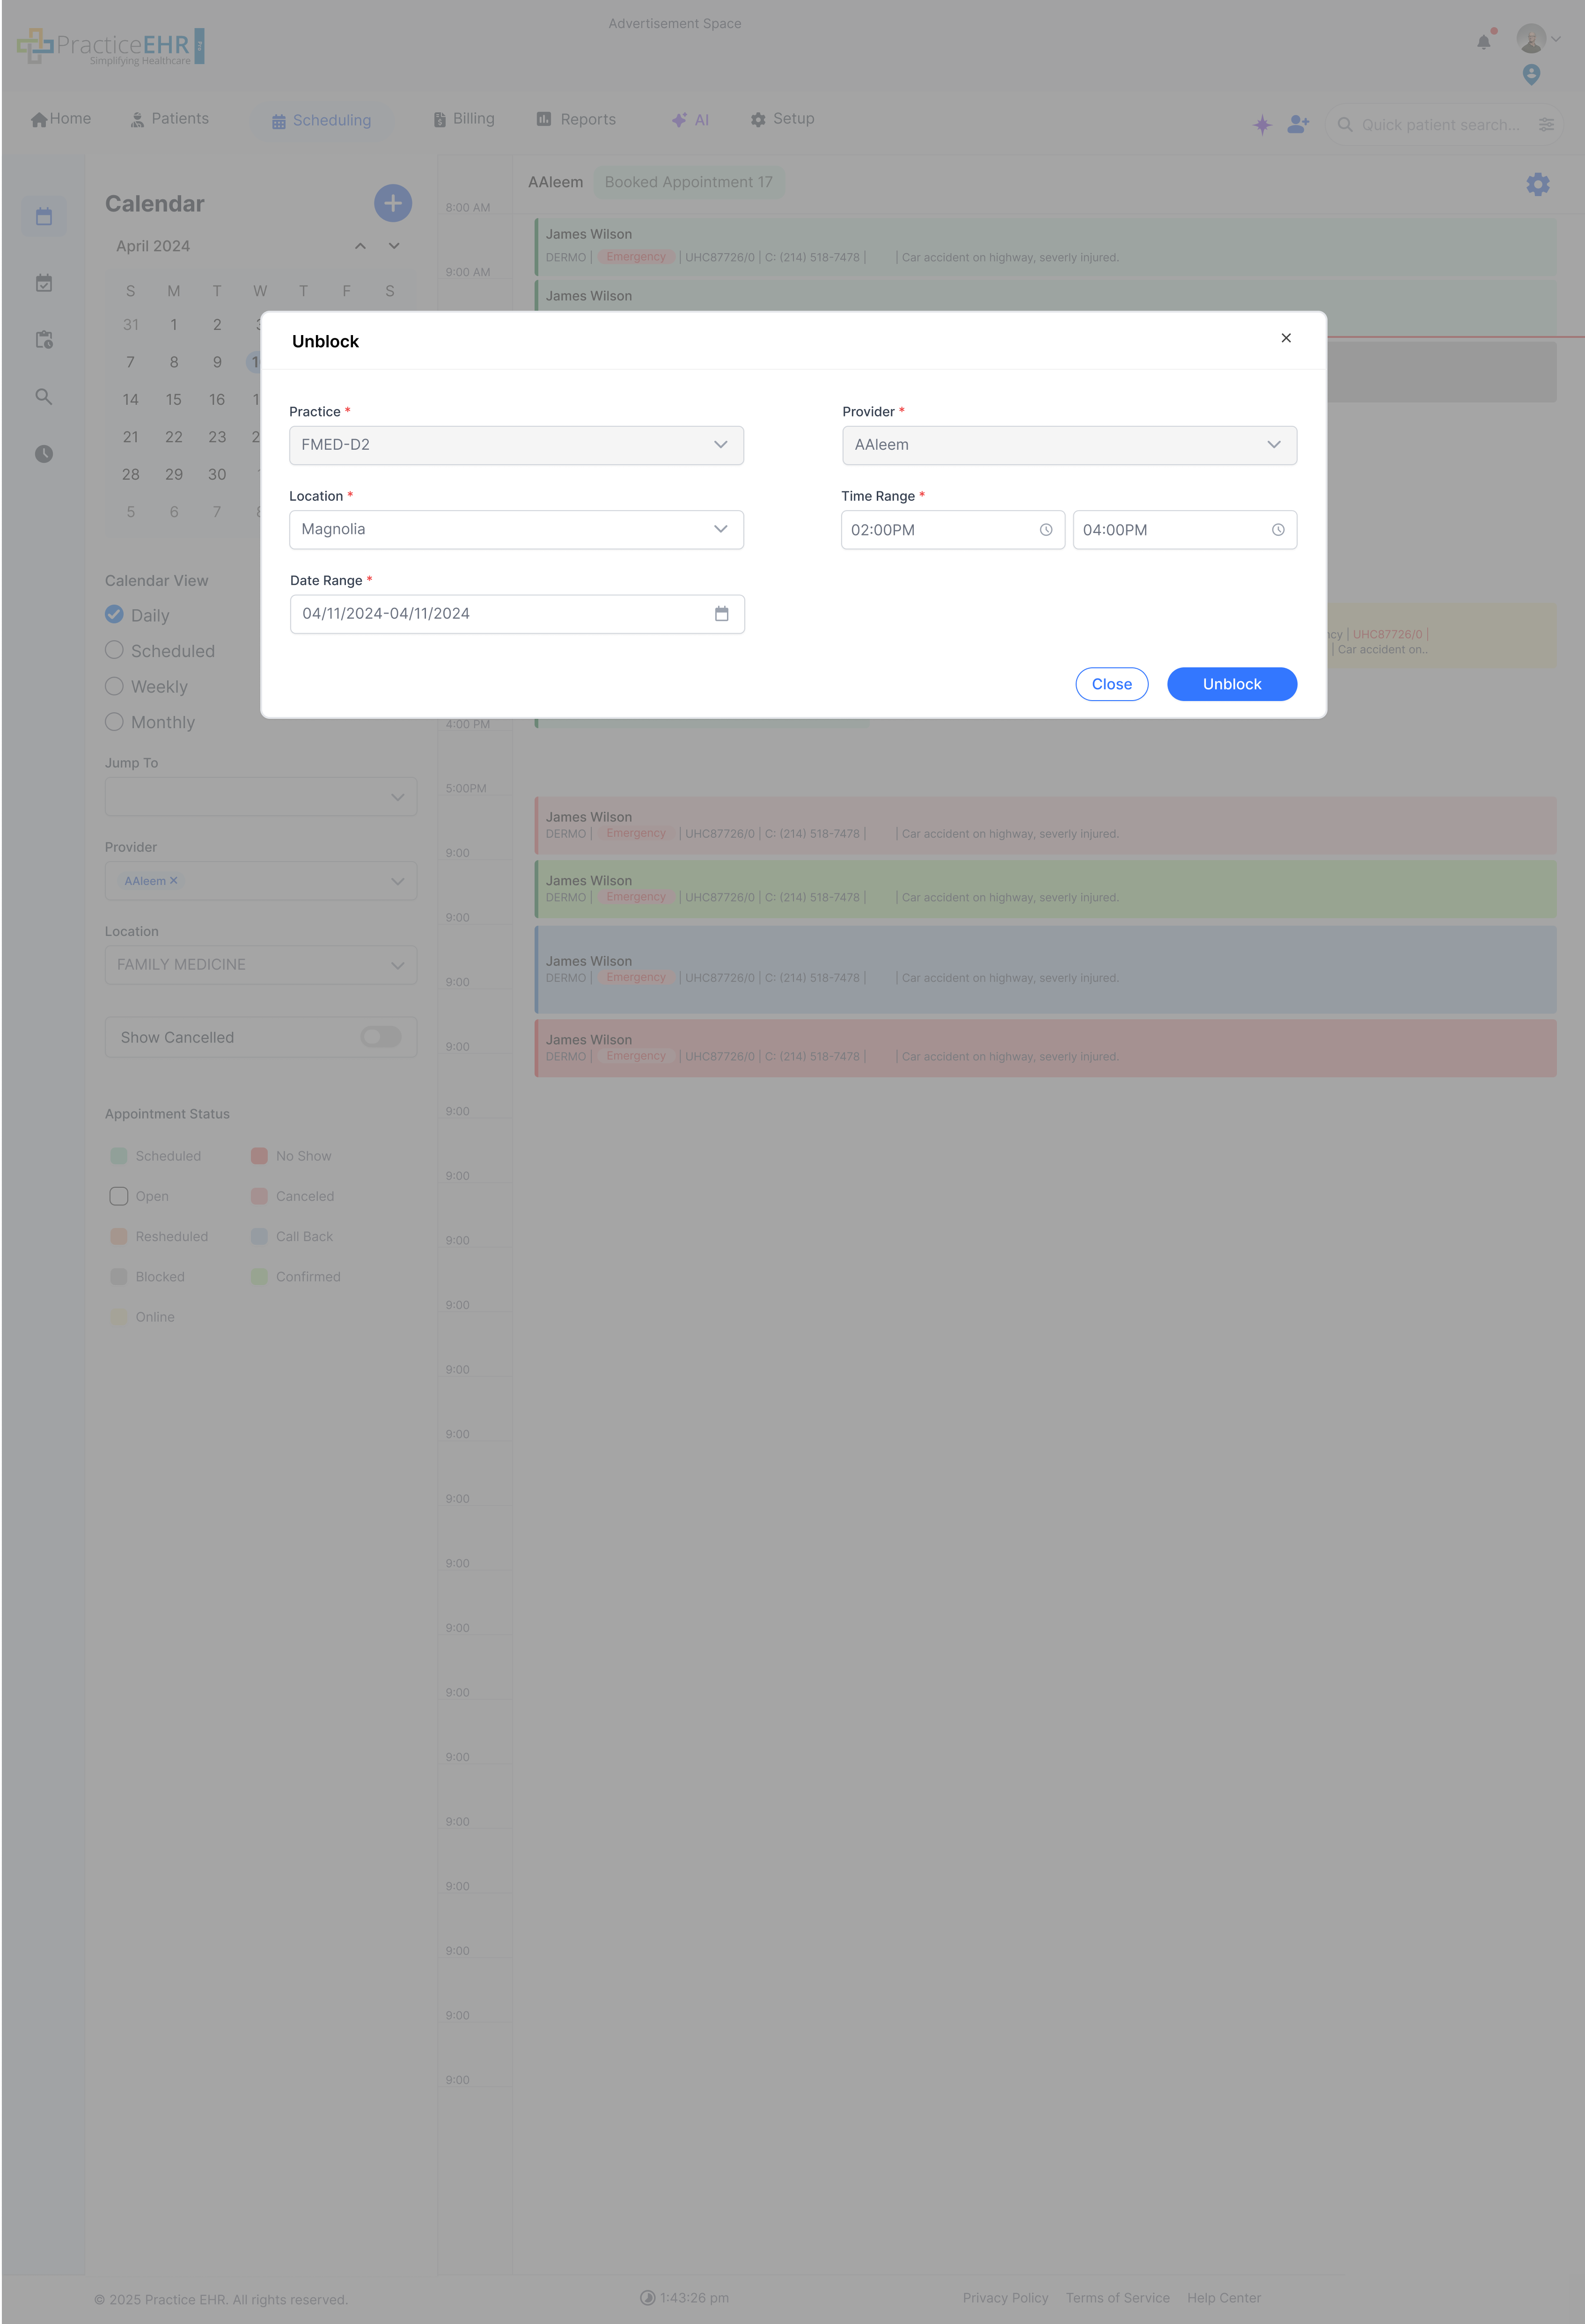Select the purple AI sparkle icon
Screen dimensions: 1585x2324
1261,124
